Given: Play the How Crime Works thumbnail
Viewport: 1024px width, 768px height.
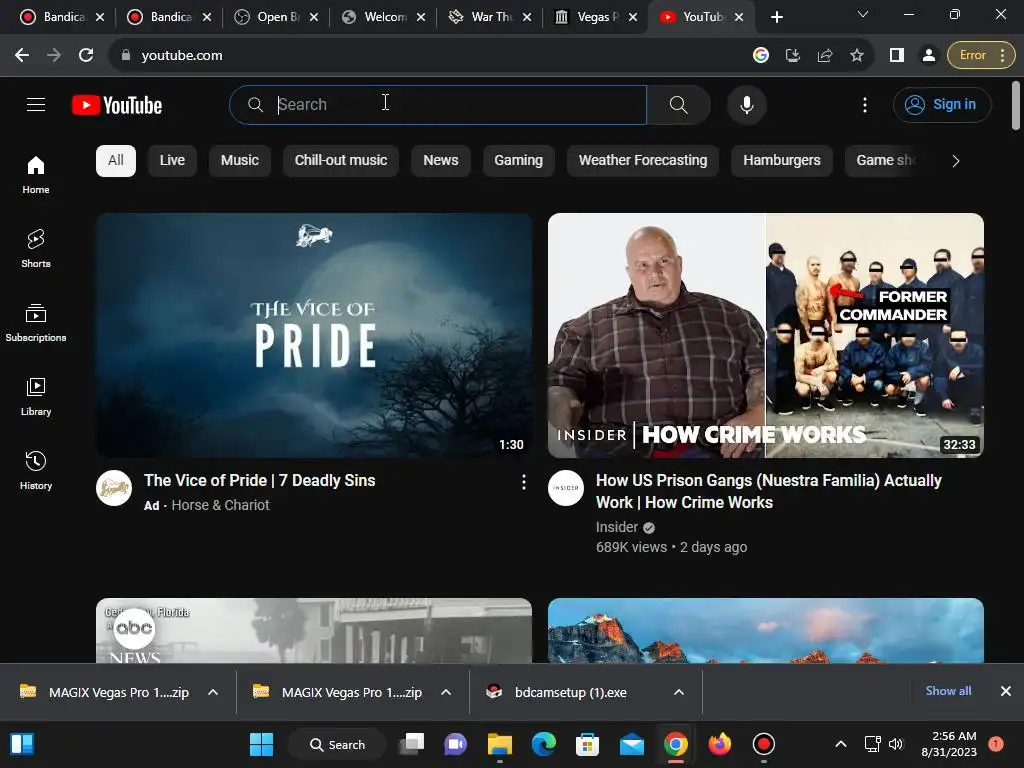Looking at the screenshot, I should point(766,335).
